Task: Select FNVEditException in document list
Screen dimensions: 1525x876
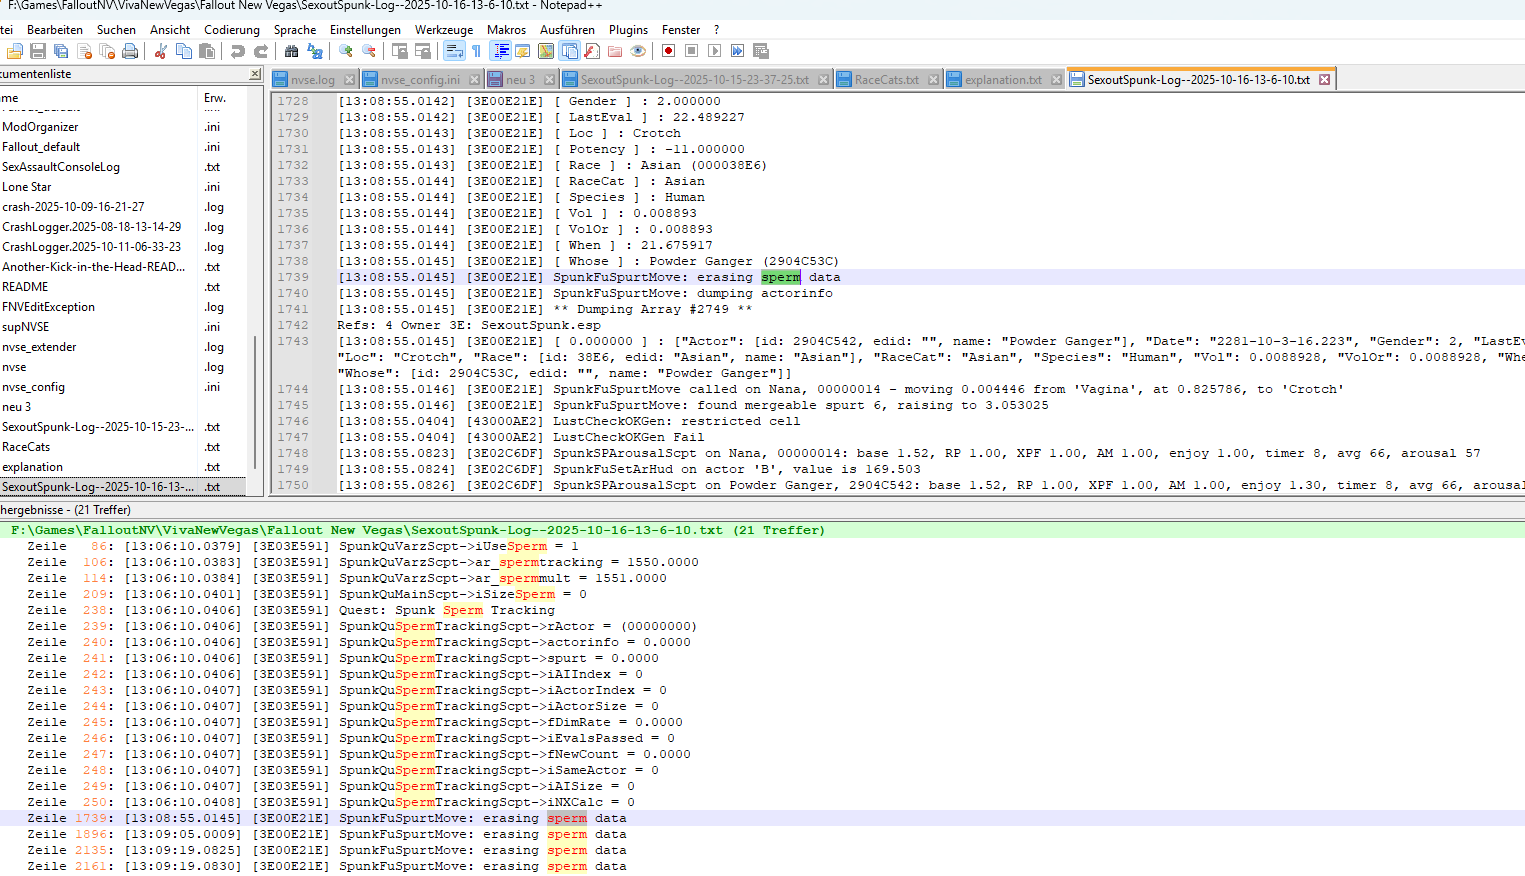Action: coord(48,307)
